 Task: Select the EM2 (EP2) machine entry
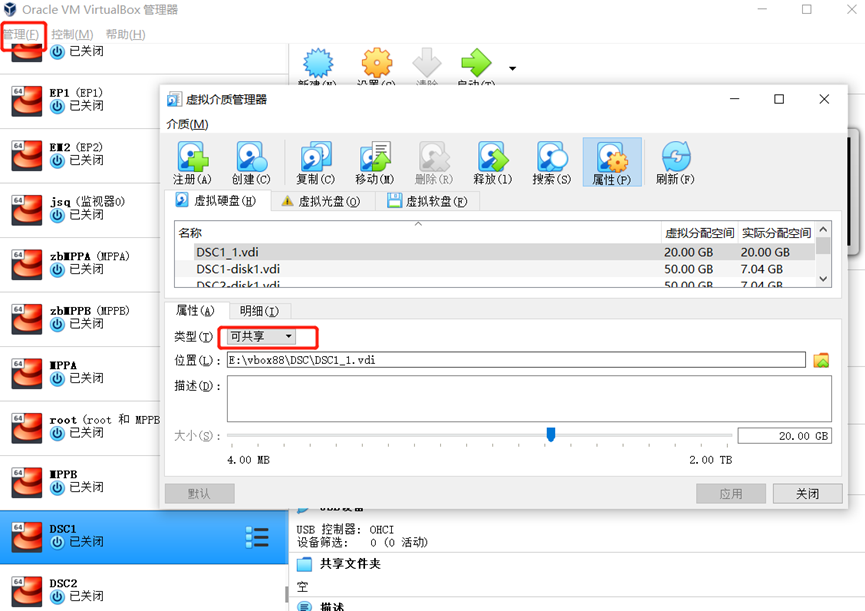point(80,156)
